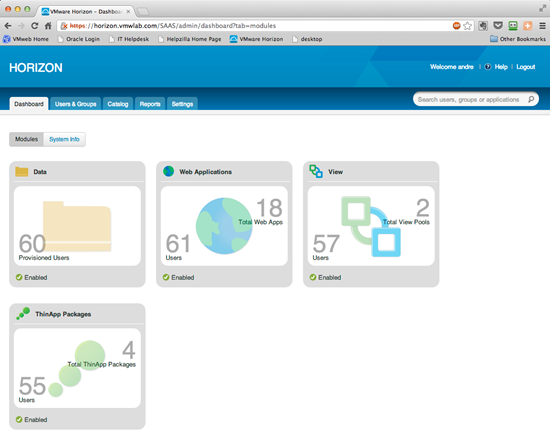
Task: Switch to the Reports tab
Action: click(x=150, y=104)
